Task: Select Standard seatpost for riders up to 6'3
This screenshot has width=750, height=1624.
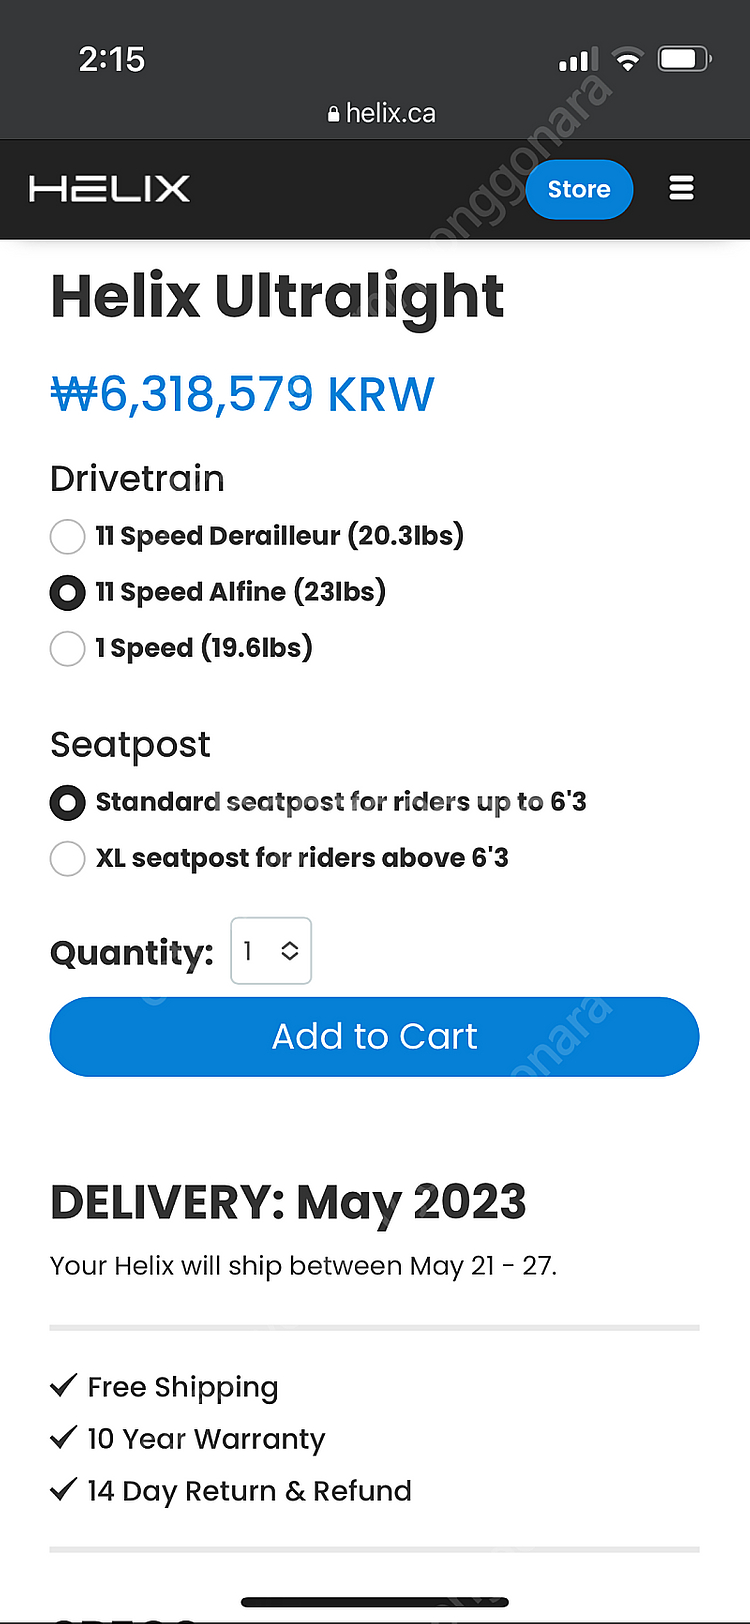Action: tap(67, 802)
